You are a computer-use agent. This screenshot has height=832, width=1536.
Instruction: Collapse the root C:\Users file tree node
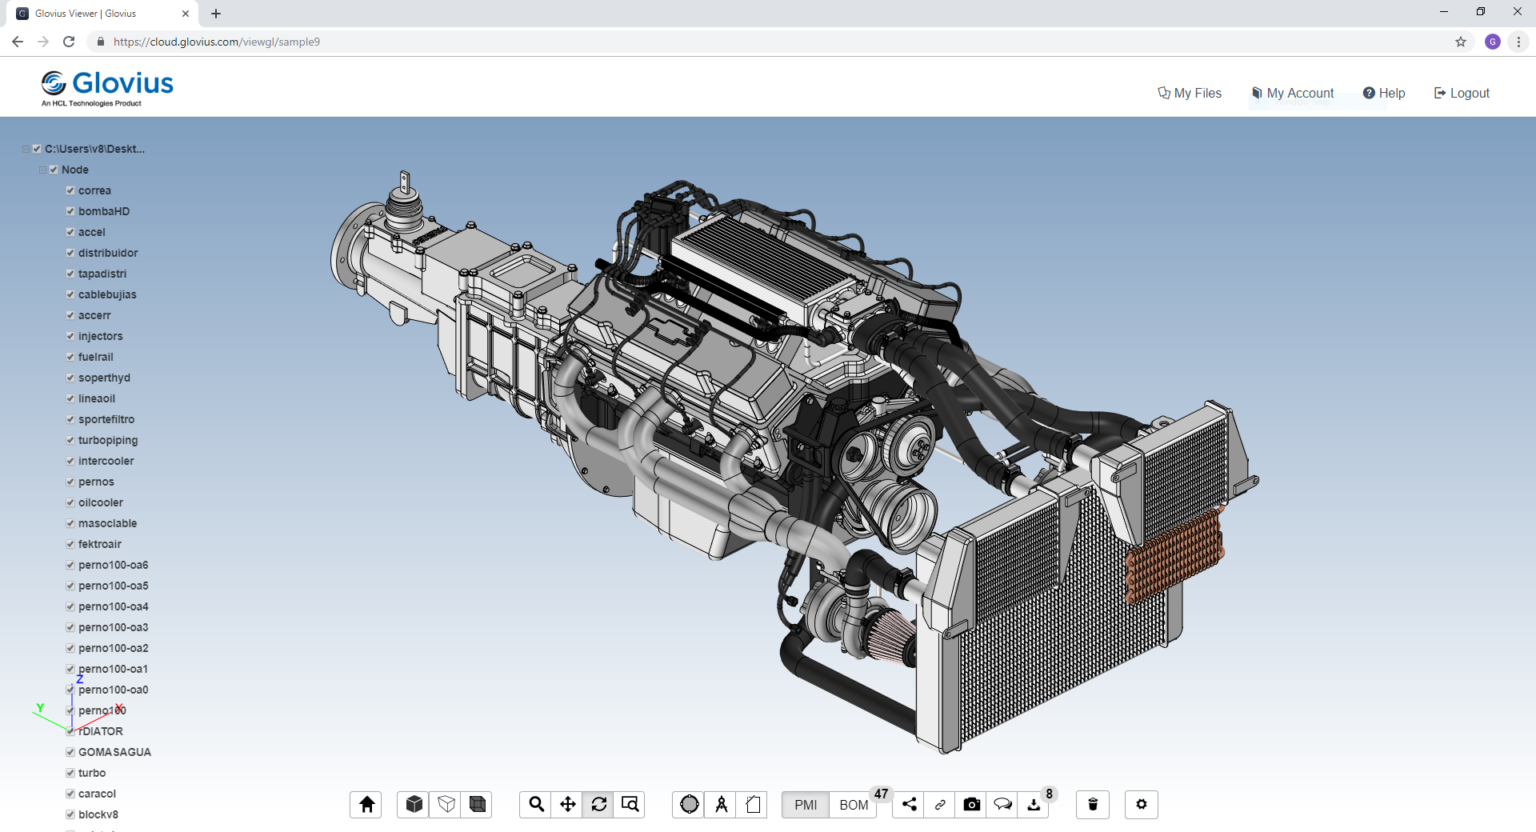point(25,149)
